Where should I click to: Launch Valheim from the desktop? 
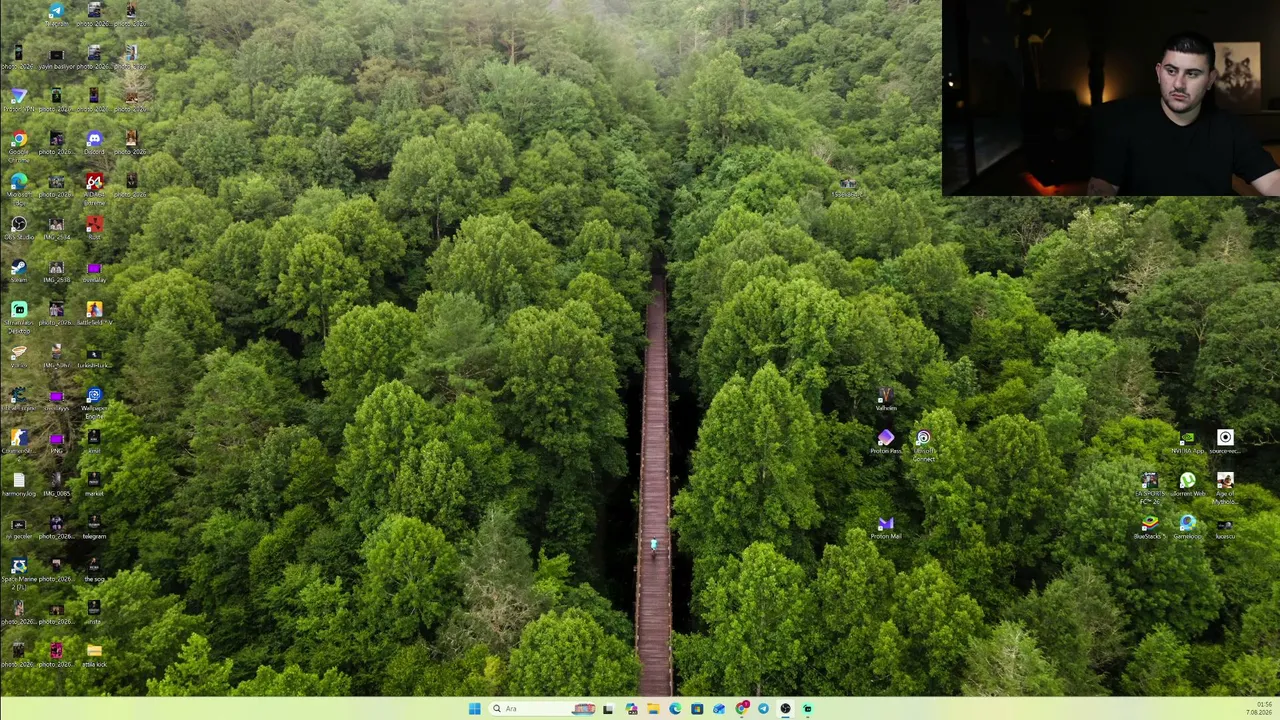point(885,401)
